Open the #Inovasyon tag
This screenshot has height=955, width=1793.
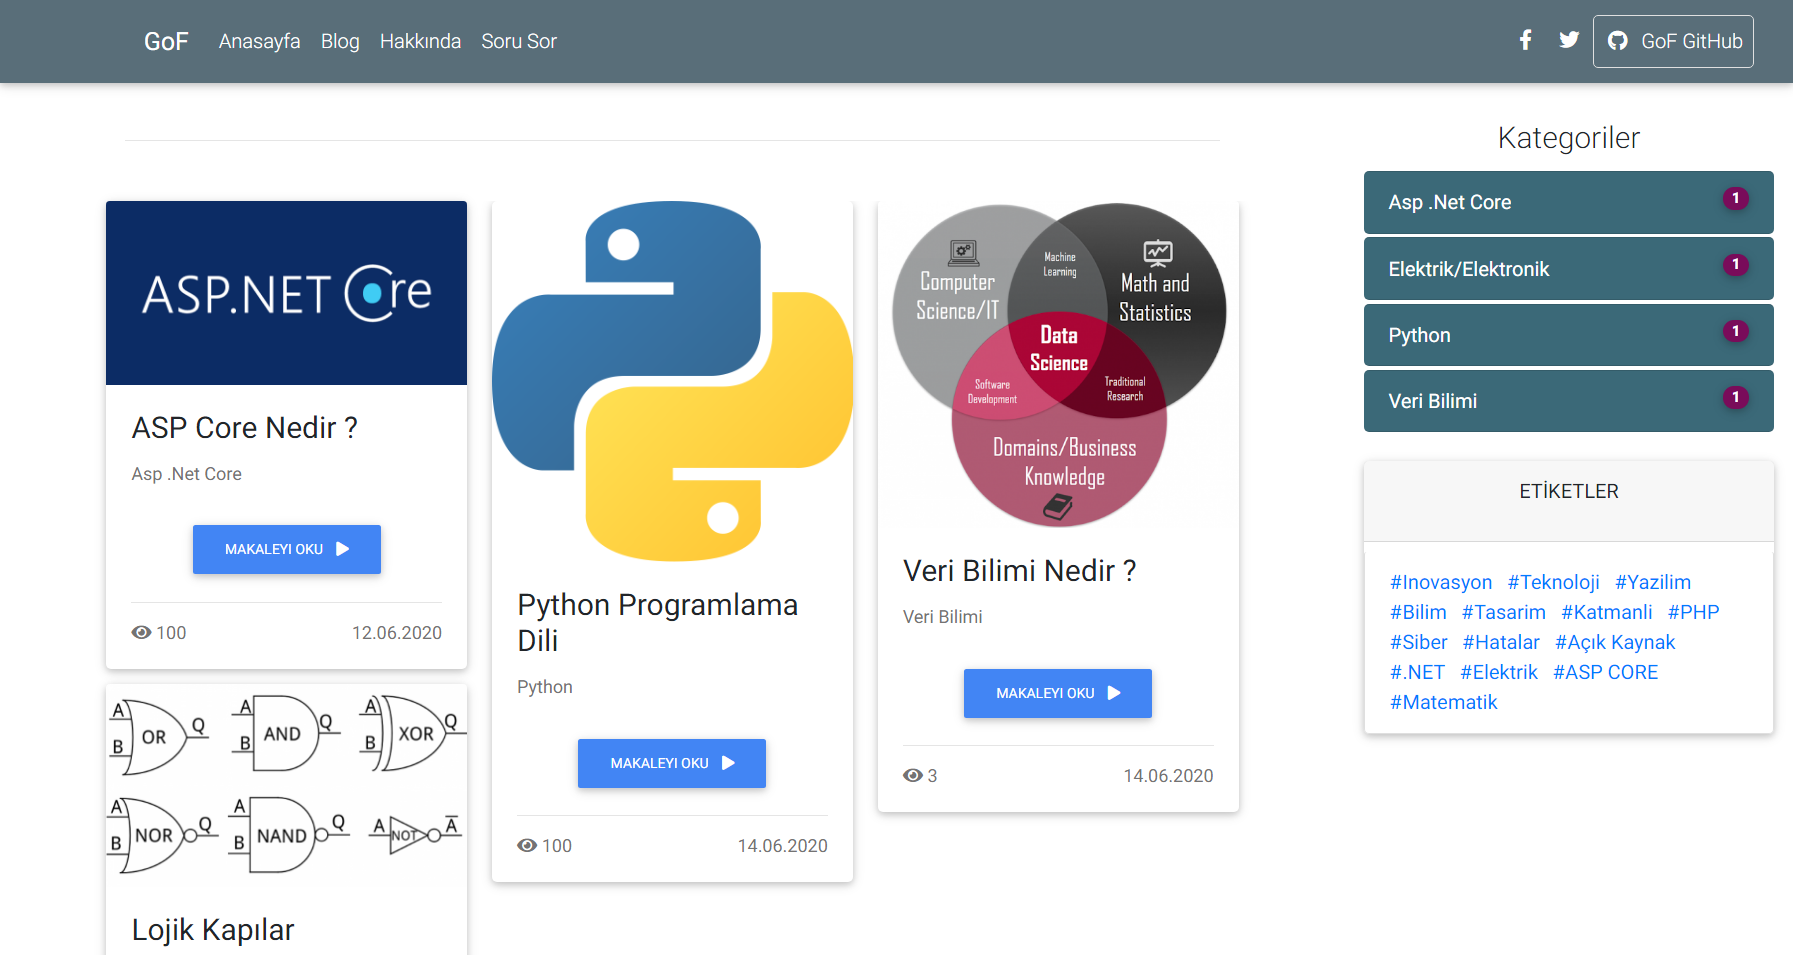(1441, 582)
